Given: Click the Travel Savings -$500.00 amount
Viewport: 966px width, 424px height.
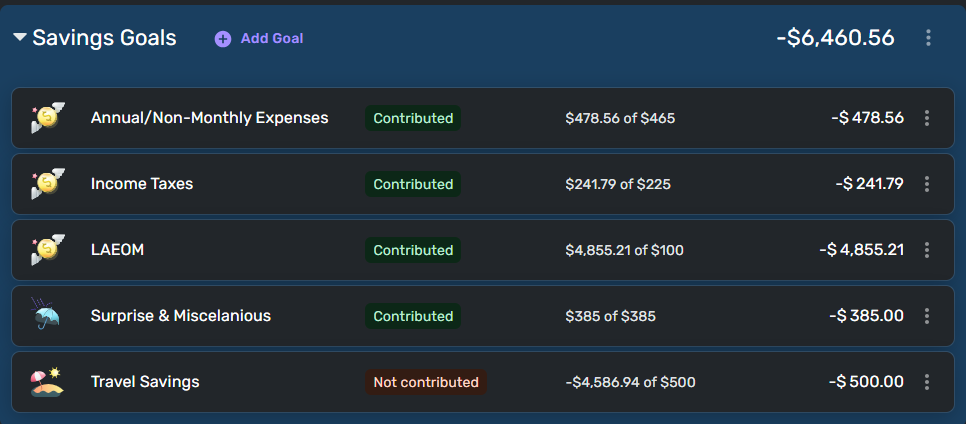Looking at the screenshot, I should pyautogui.click(x=866, y=382).
